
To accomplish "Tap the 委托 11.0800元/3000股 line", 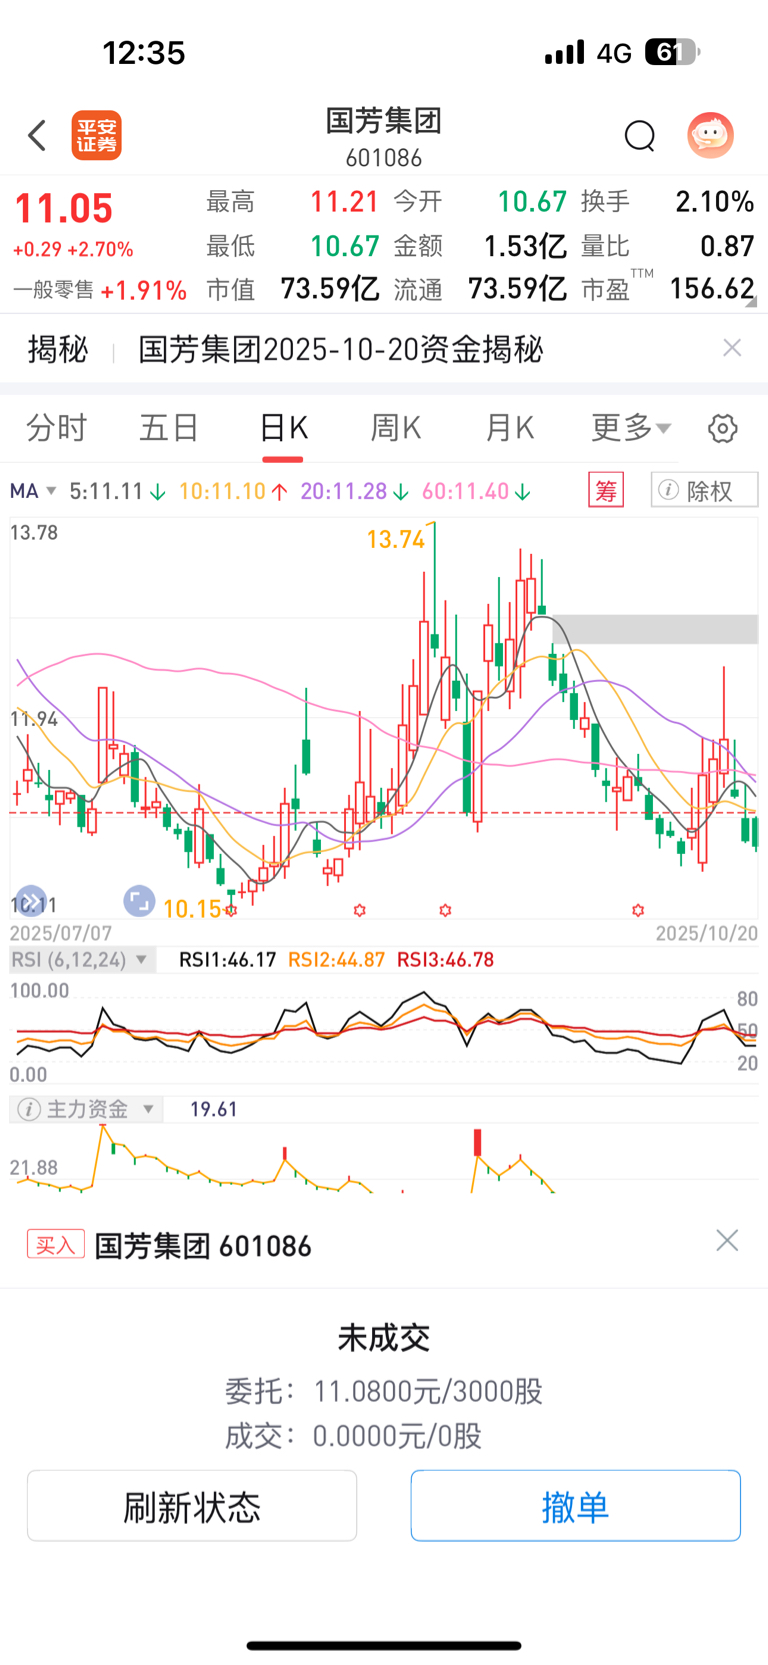I will pyautogui.click(x=384, y=1391).
